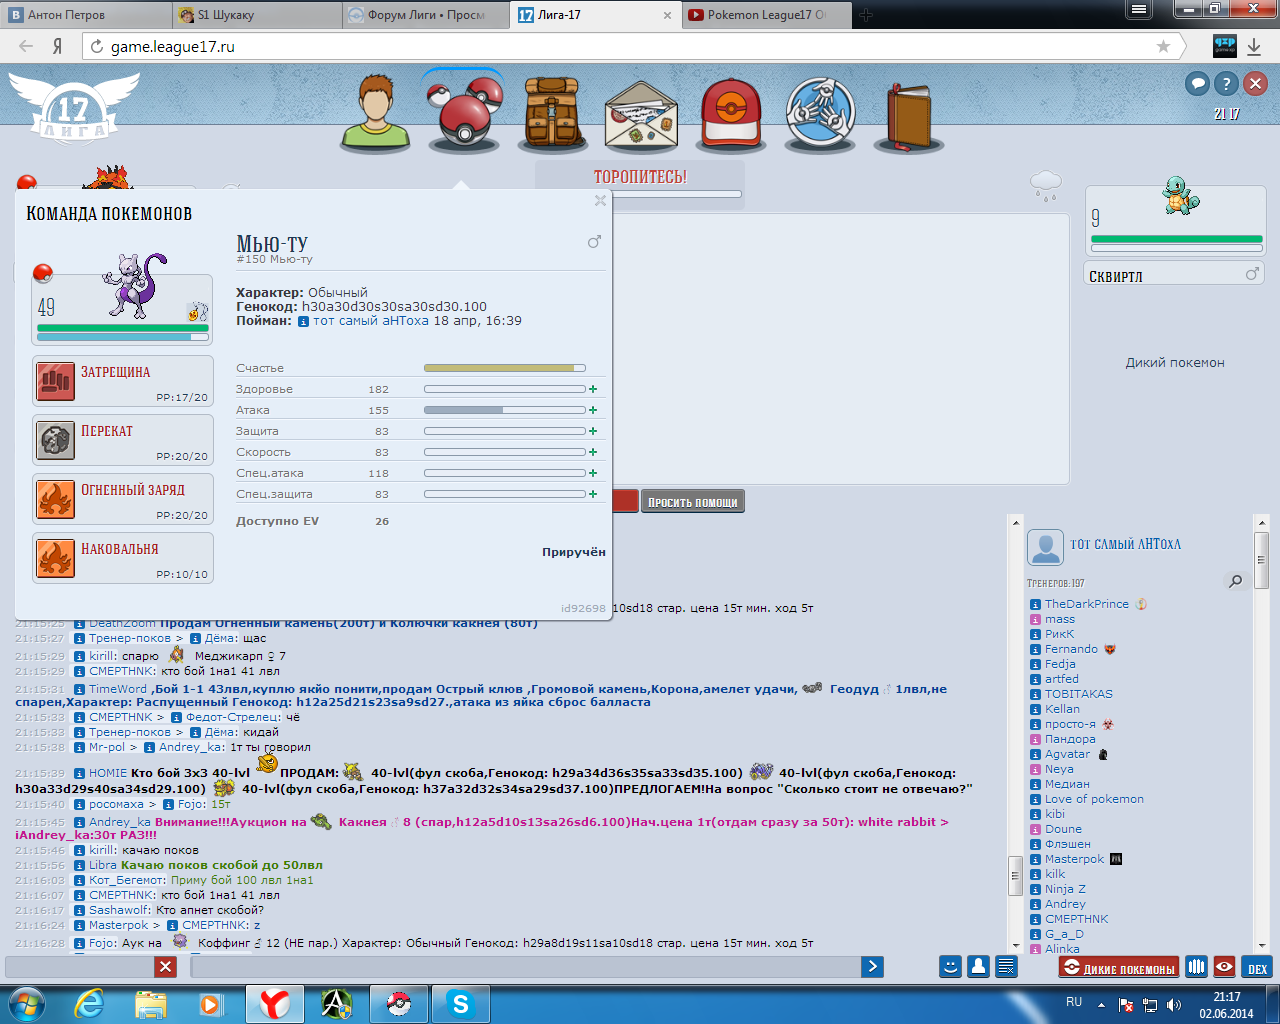Close the Команда покемонов popup
This screenshot has width=1280, height=1024.
[x=600, y=200]
